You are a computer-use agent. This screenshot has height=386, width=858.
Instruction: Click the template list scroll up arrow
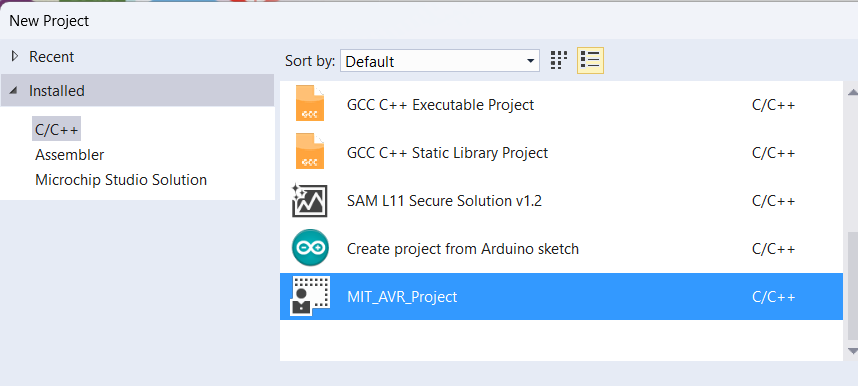pos(851,91)
